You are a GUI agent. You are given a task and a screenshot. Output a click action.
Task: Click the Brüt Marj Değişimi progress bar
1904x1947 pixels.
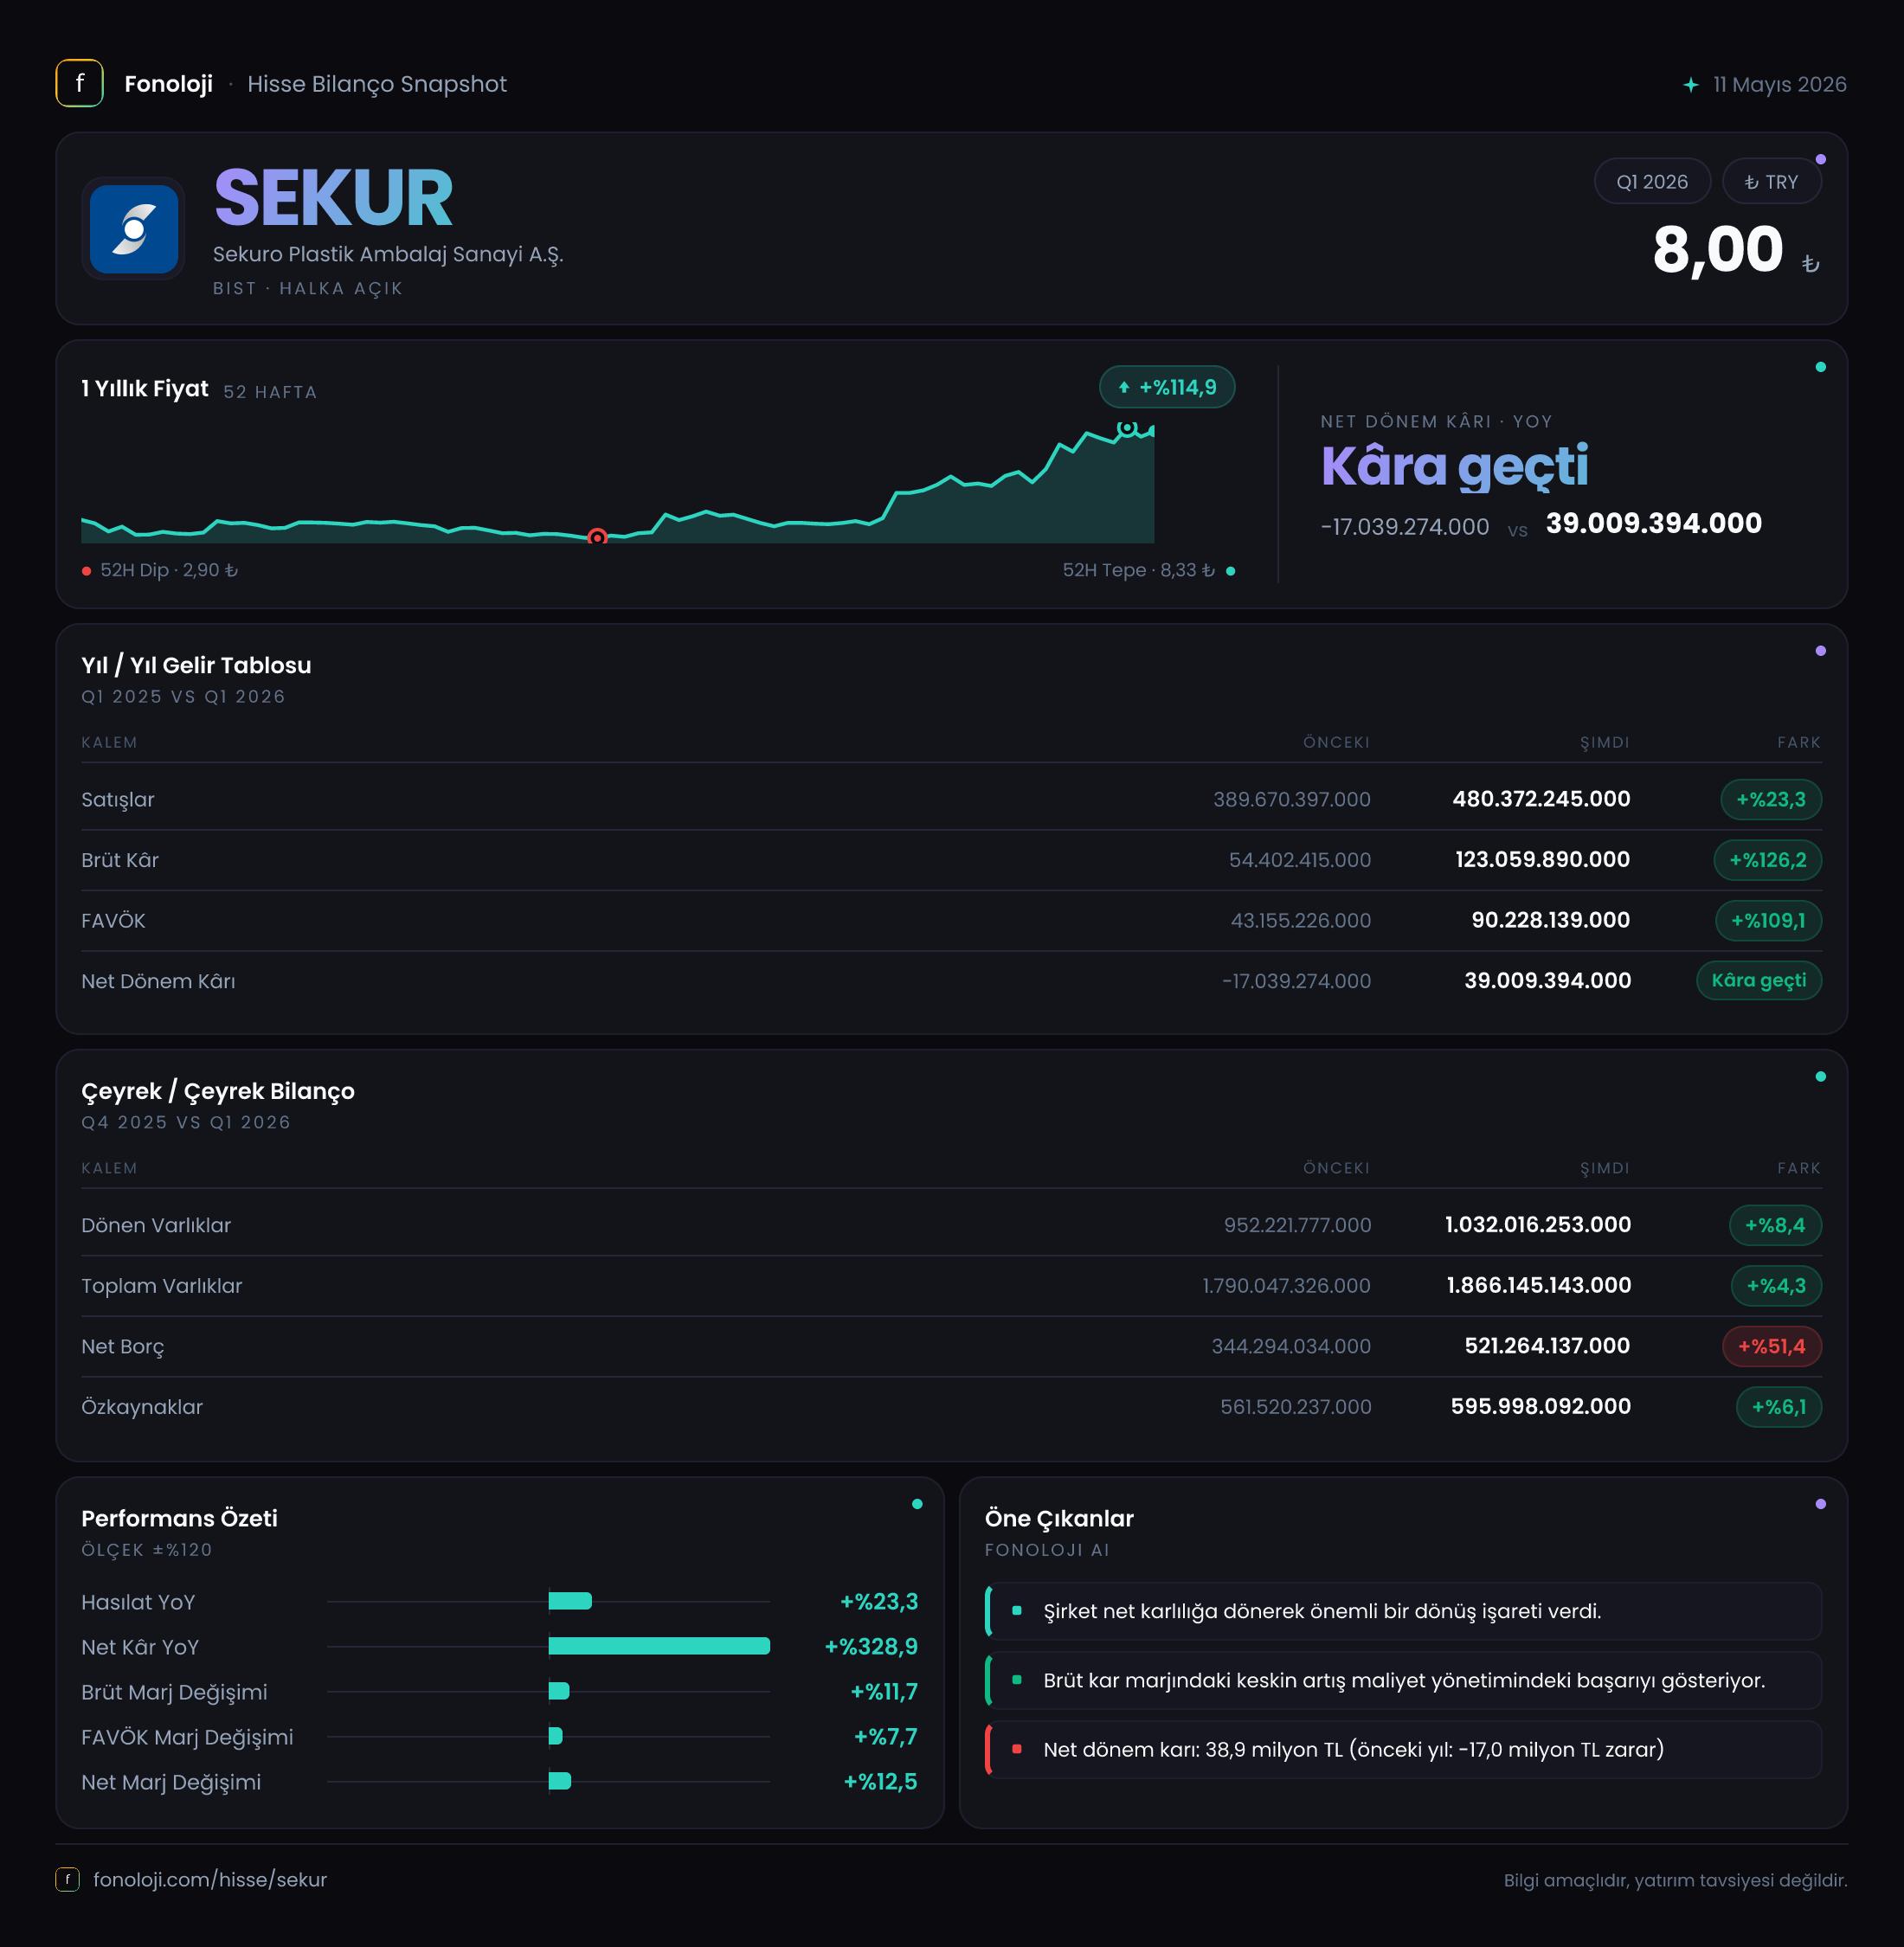559,1692
